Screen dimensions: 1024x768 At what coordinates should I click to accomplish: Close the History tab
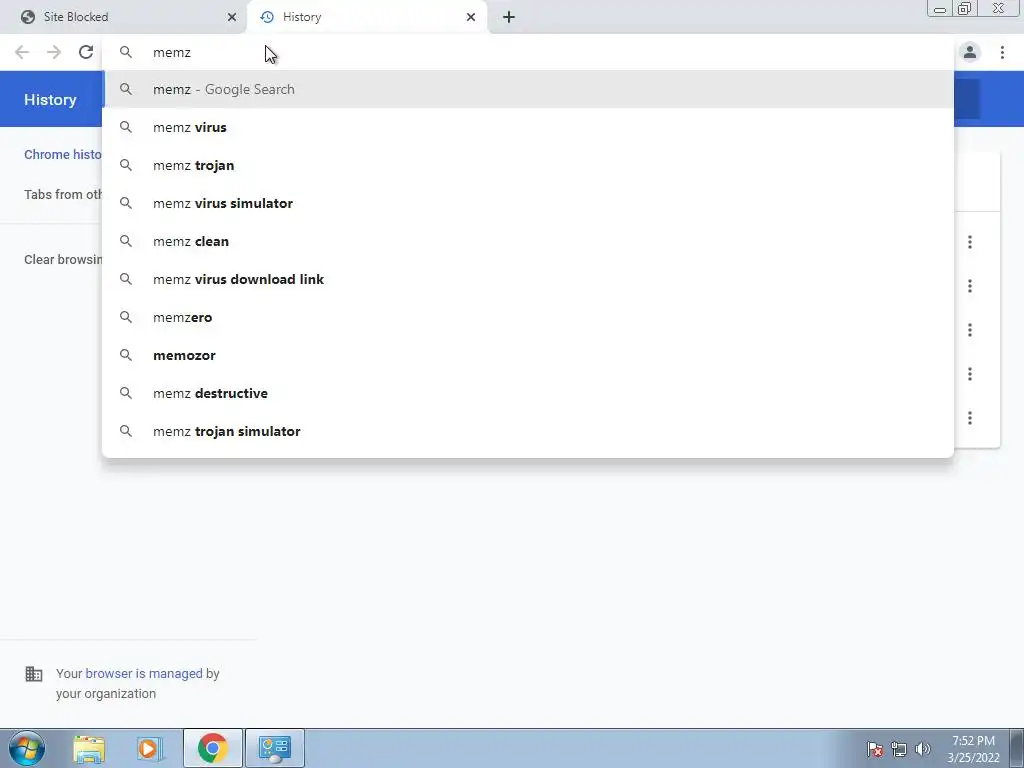point(471,17)
